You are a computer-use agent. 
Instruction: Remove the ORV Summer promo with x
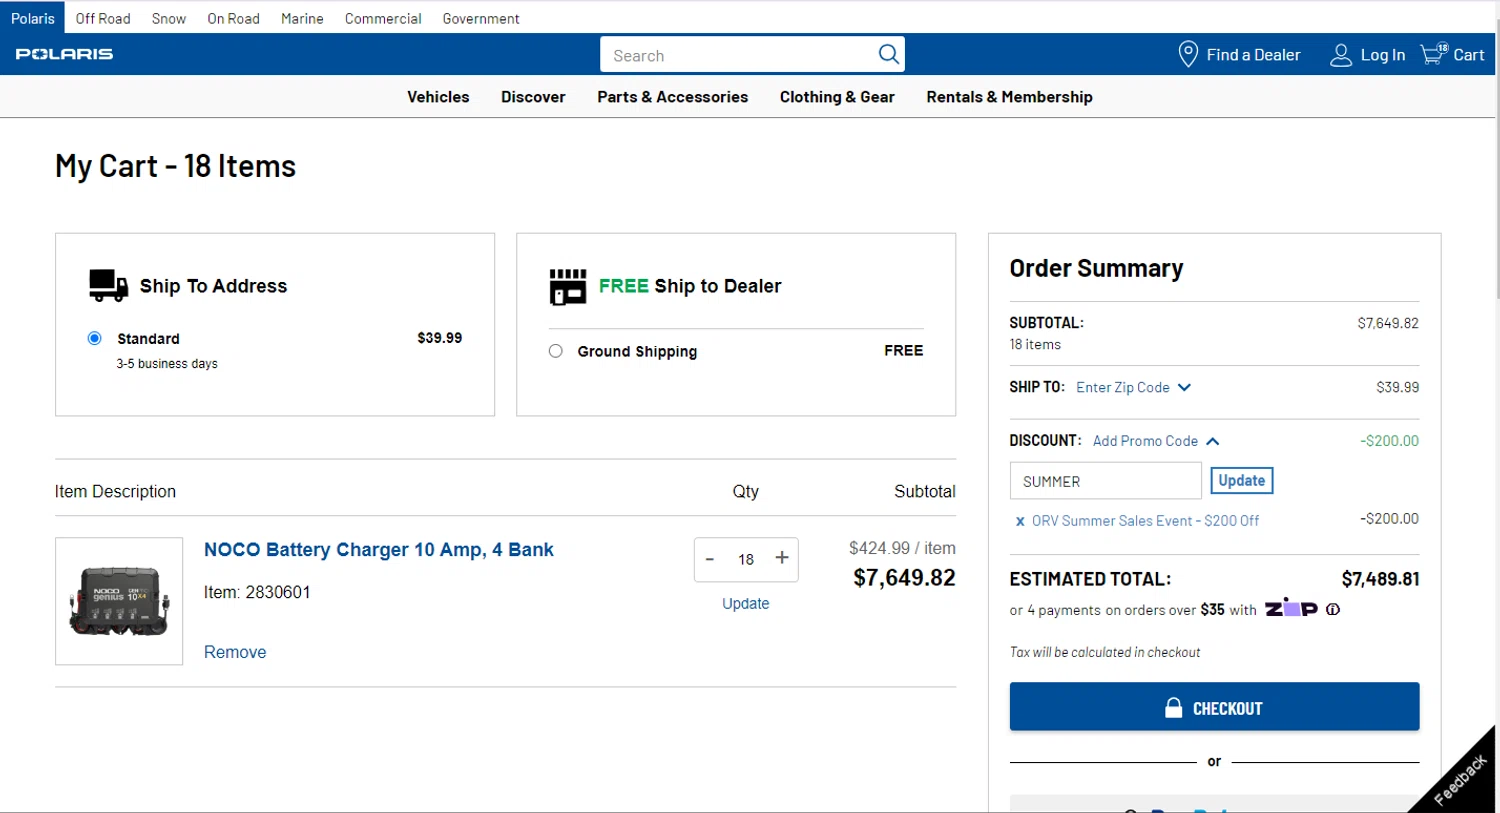pyautogui.click(x=1020, y=521)
